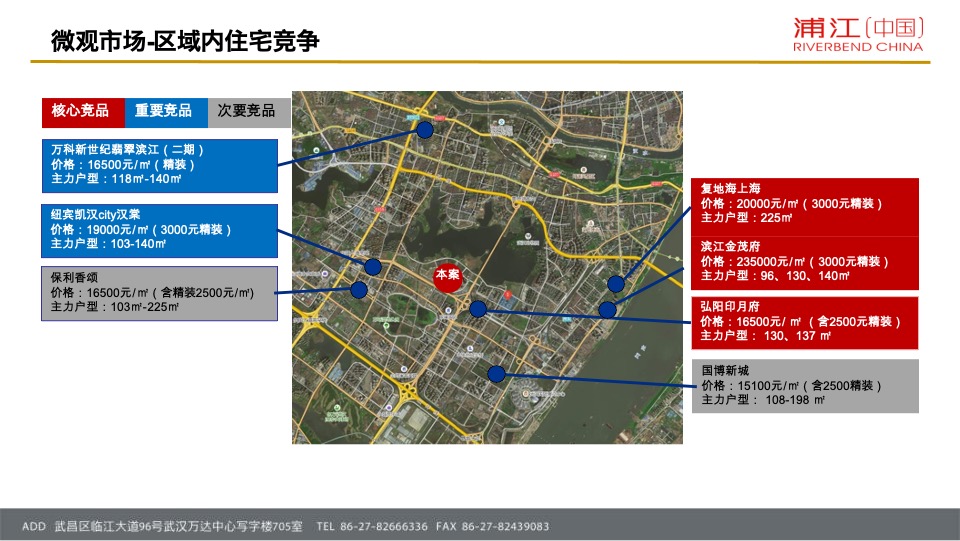Click the gray 次要竞品 legend label
This screenshot has height=541, width=960.
pyautogui.click(x=249, y=113)
